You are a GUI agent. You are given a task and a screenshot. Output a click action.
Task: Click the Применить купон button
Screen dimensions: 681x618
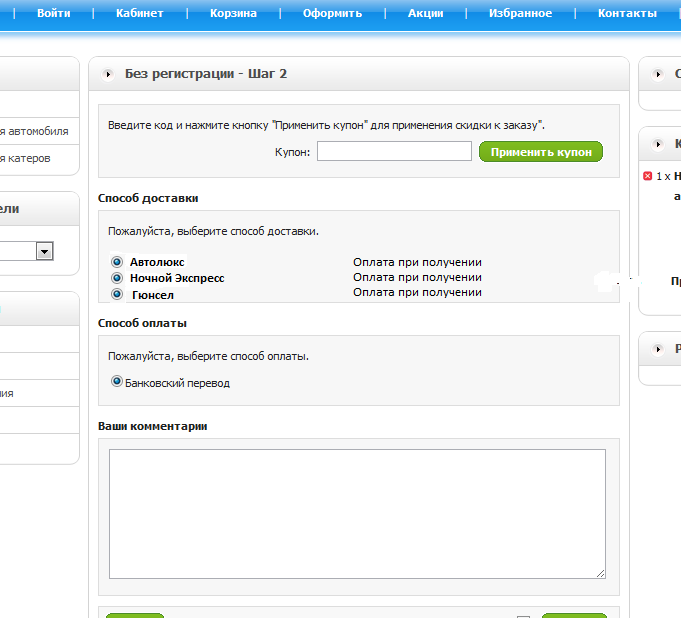click(x=541, y=152)
